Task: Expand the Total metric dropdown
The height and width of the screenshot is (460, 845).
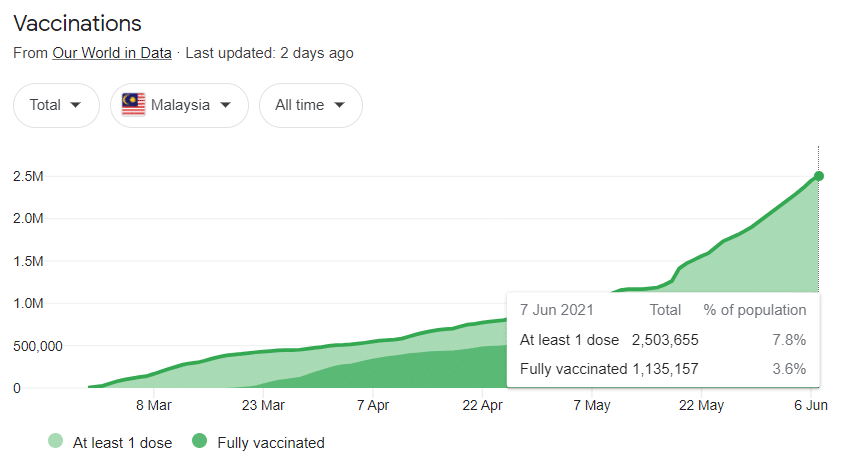Action: pos(56,105)
